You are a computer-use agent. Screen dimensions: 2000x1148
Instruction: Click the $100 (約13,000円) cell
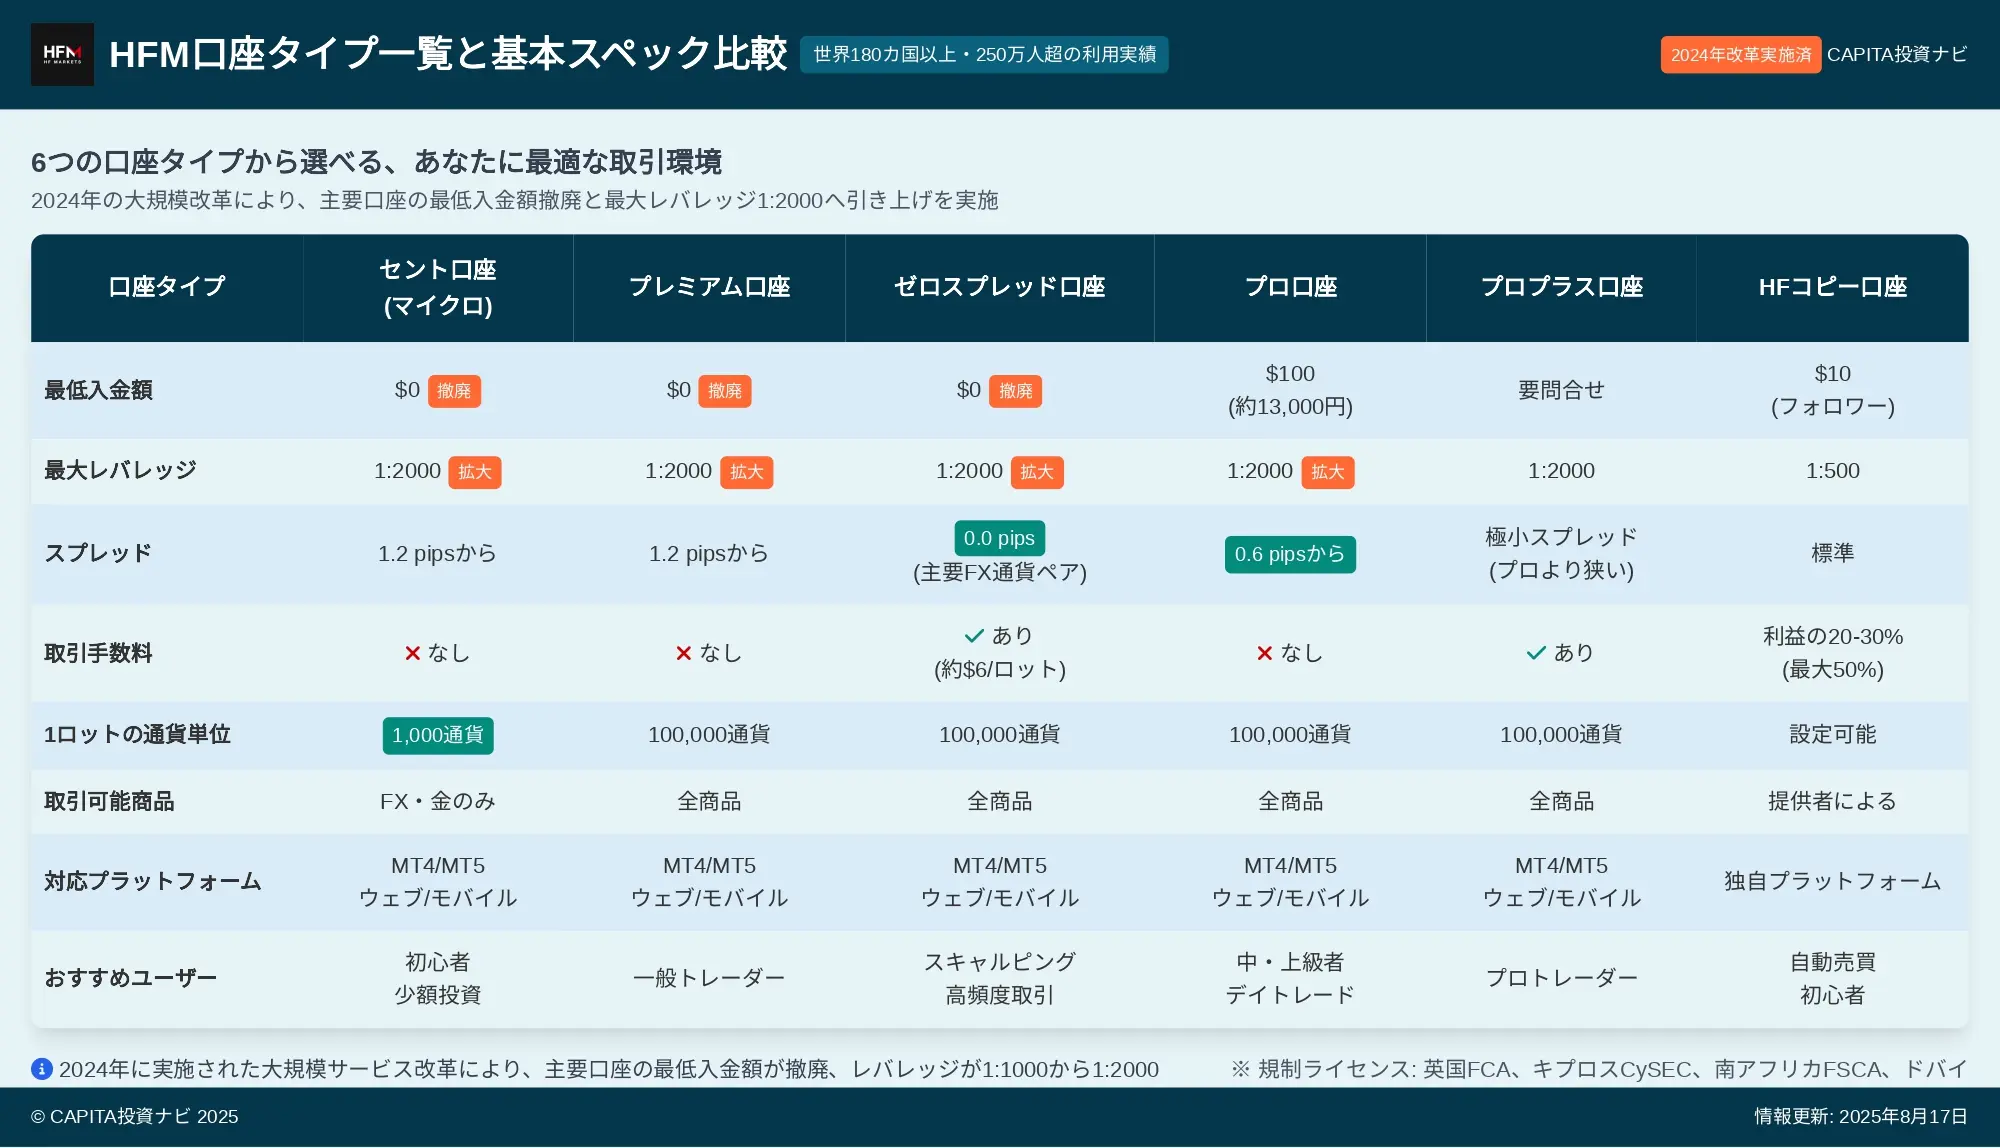click(1290, 390)
